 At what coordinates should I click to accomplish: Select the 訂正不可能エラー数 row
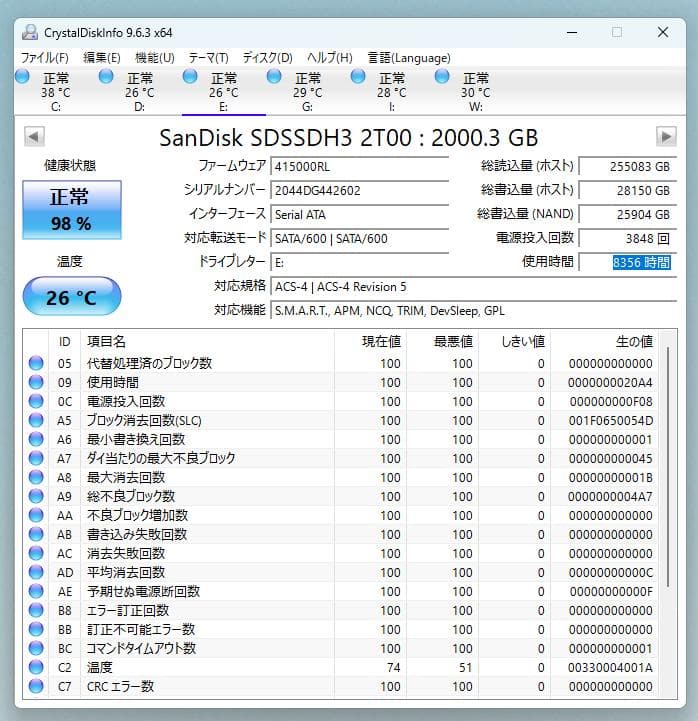341,629
